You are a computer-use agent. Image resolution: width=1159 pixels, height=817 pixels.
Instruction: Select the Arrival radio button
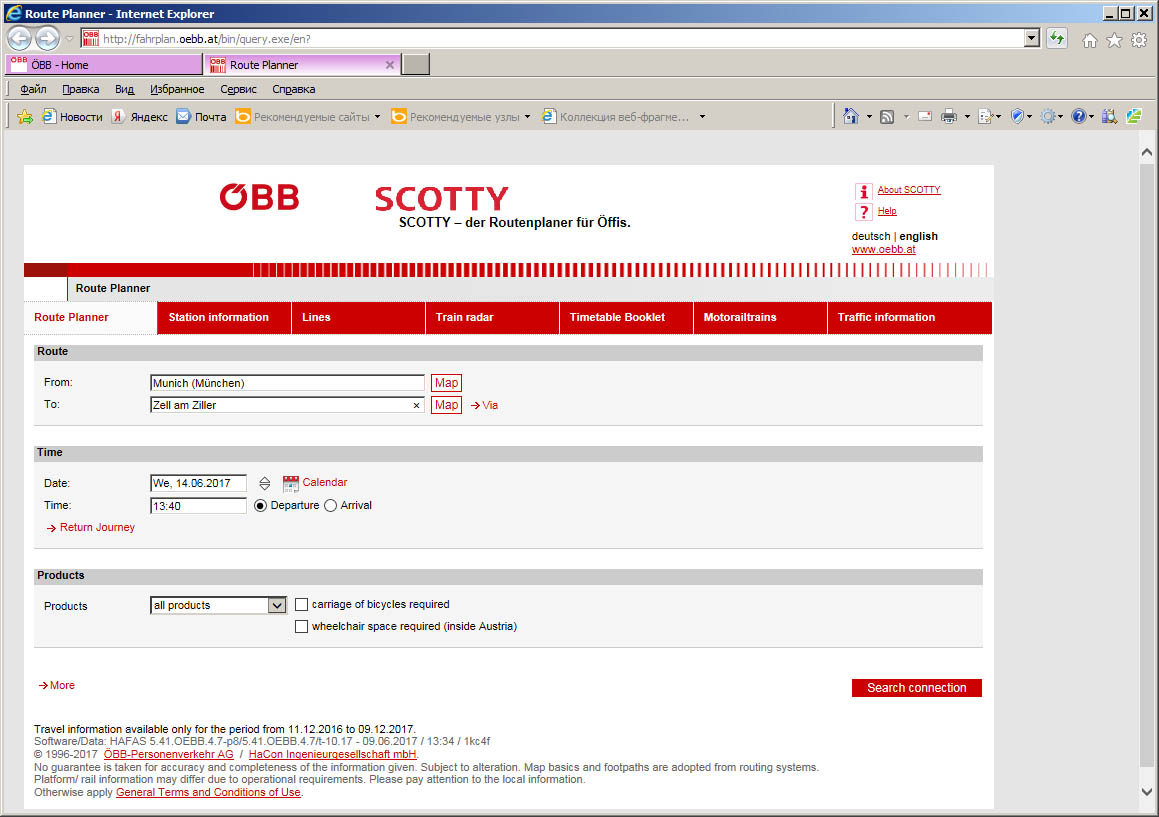[x=330, y=506]
